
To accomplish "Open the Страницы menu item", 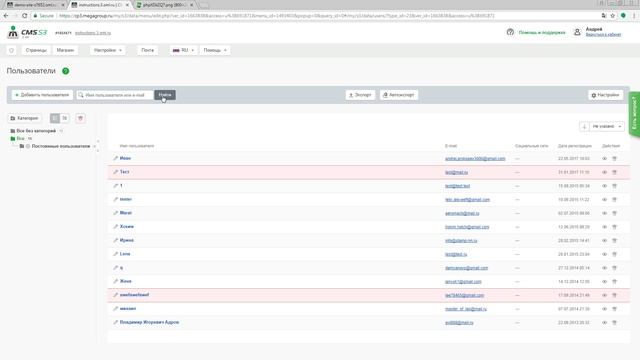I will point(36,50).
